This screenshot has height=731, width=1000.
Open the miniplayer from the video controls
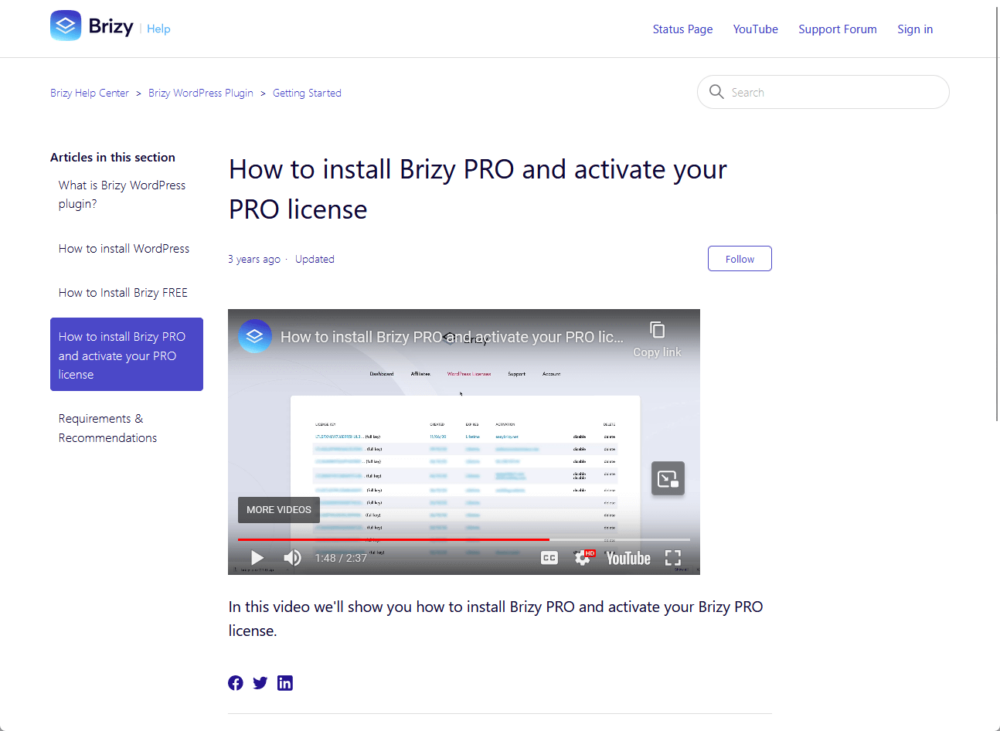668,479
